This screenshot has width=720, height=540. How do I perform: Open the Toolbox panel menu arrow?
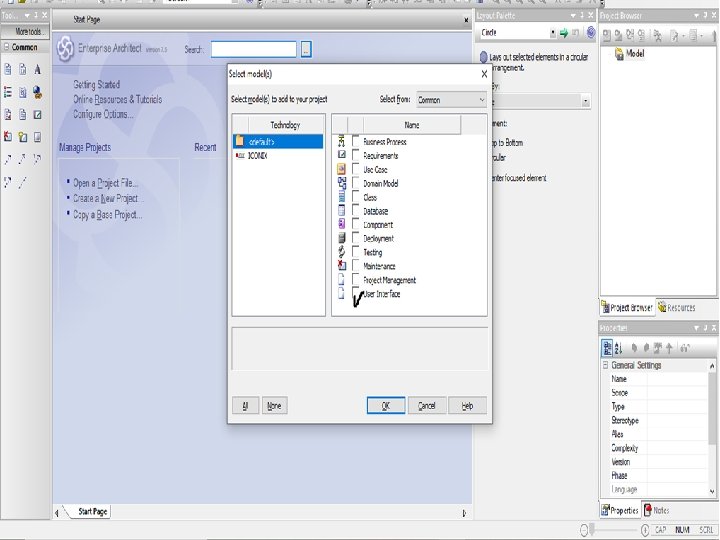pos(28,16)
